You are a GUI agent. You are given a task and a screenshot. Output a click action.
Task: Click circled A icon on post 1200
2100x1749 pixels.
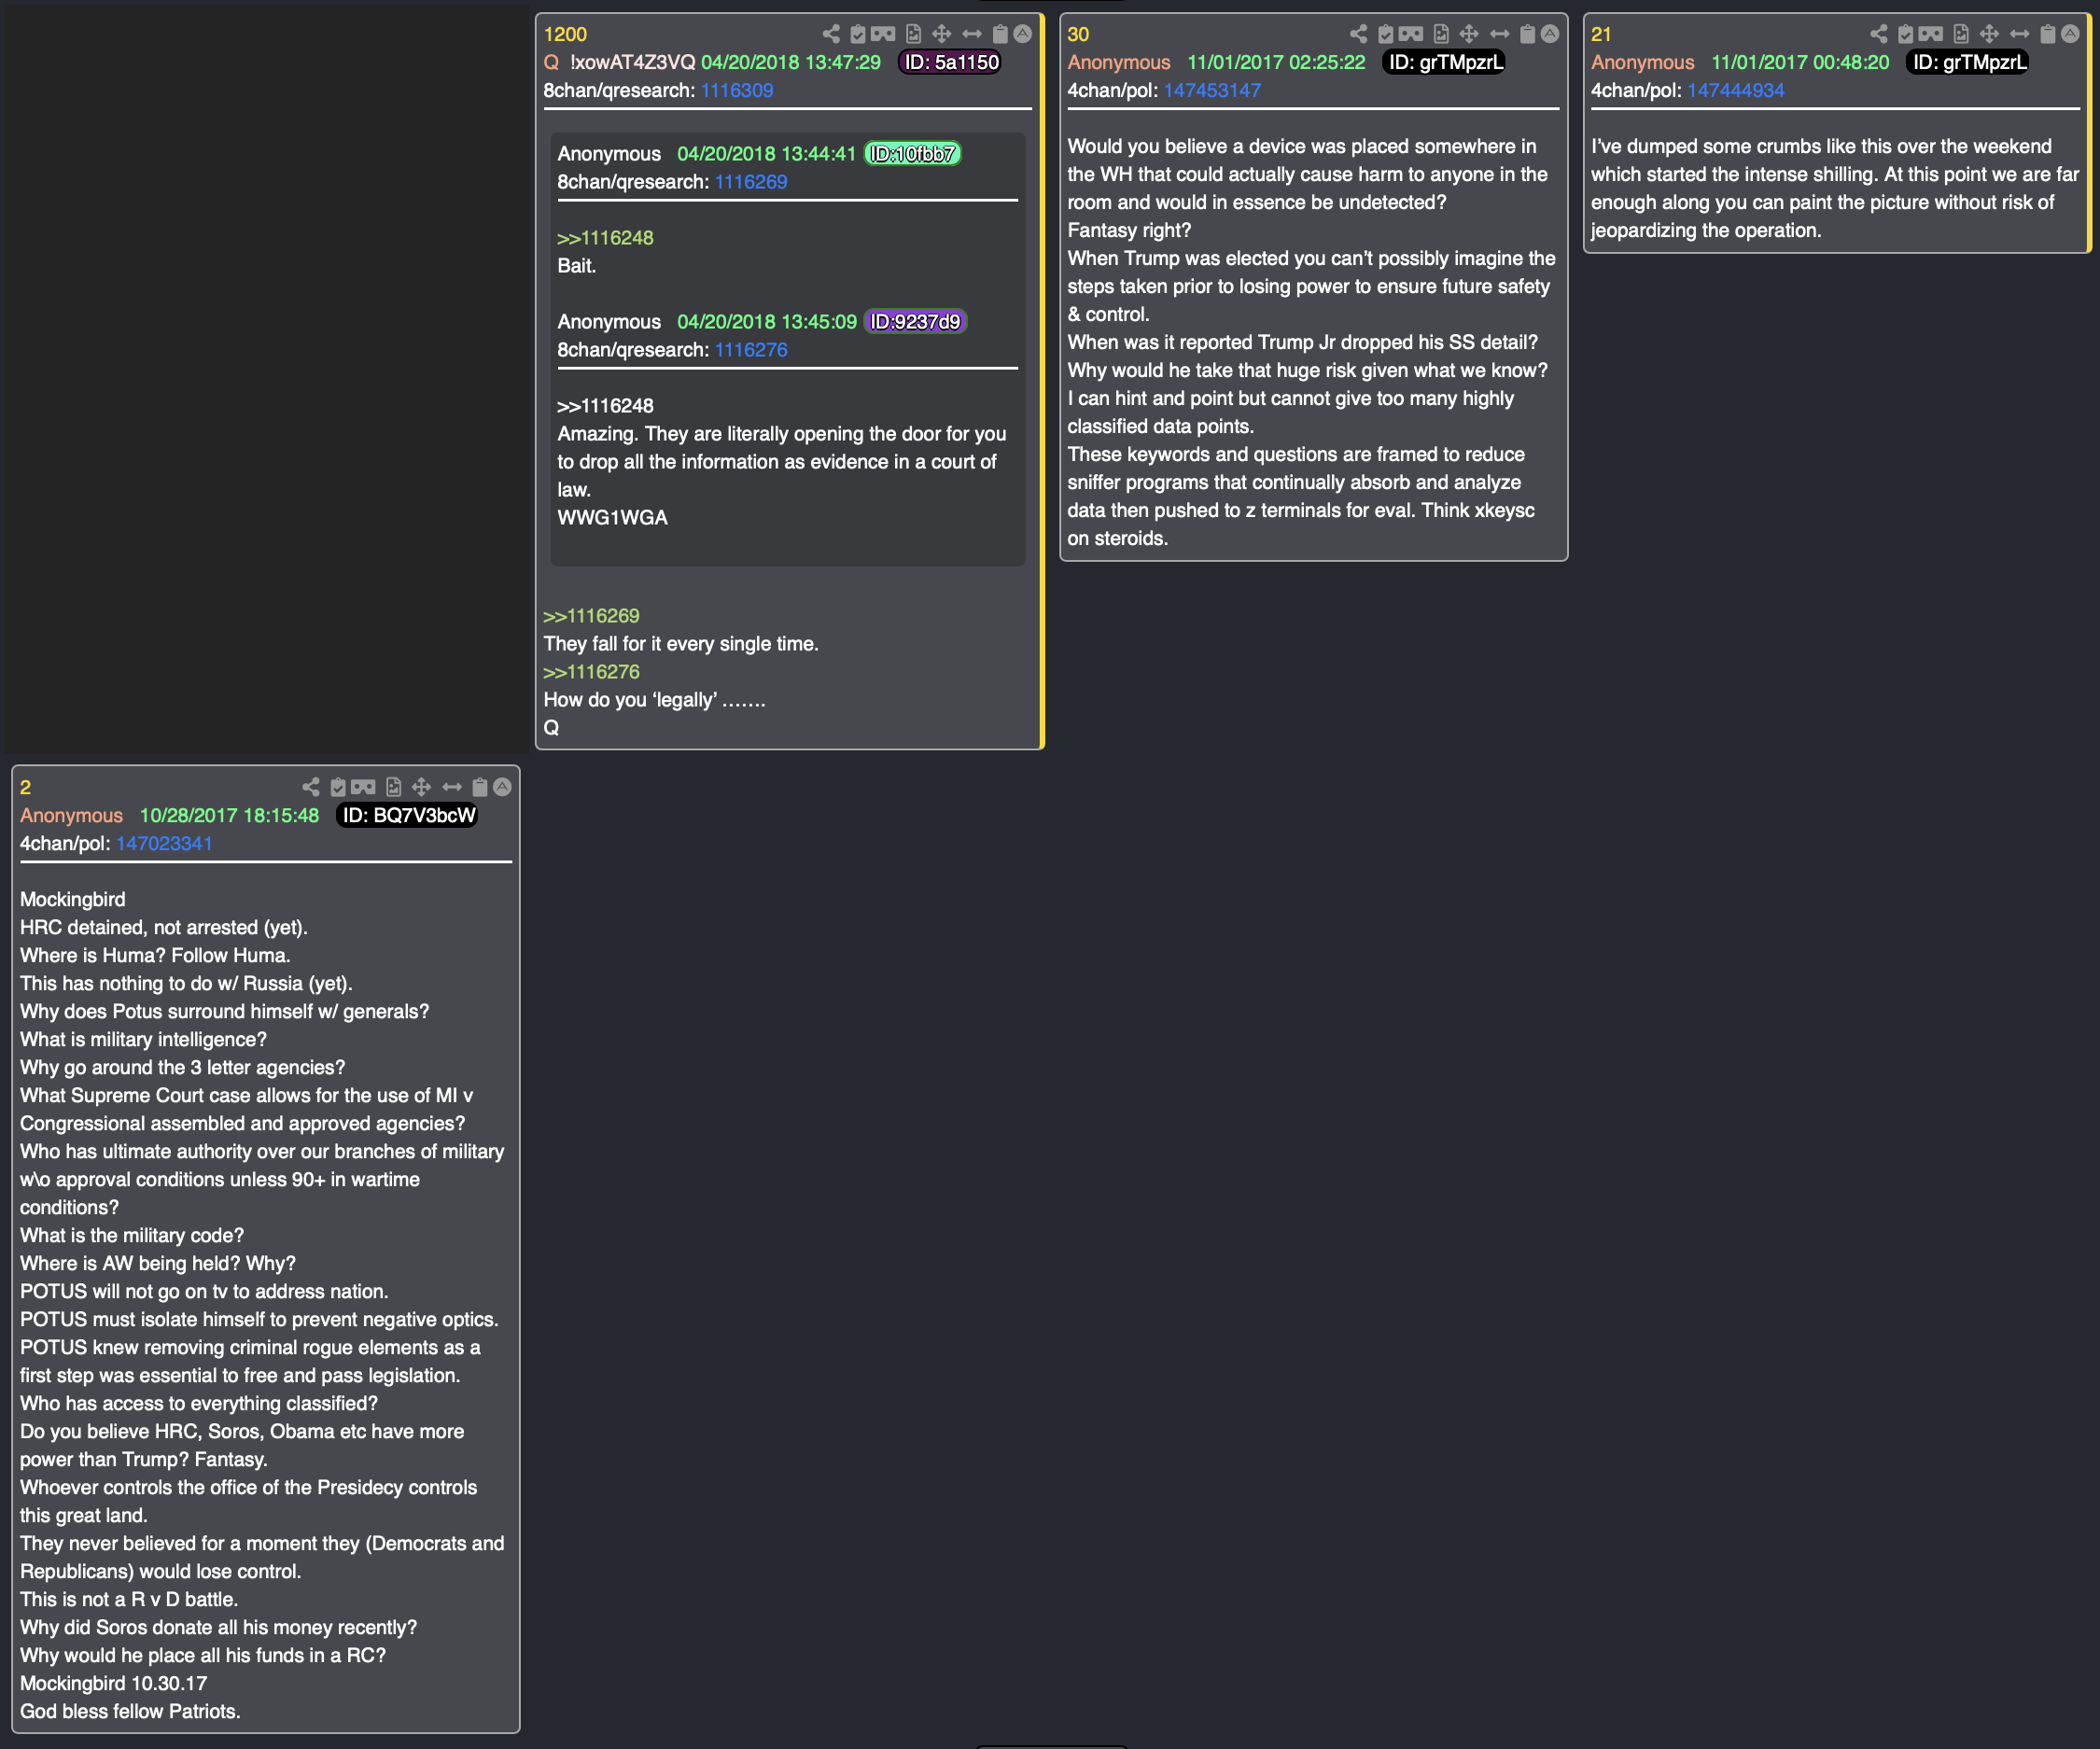point(1022,34)
